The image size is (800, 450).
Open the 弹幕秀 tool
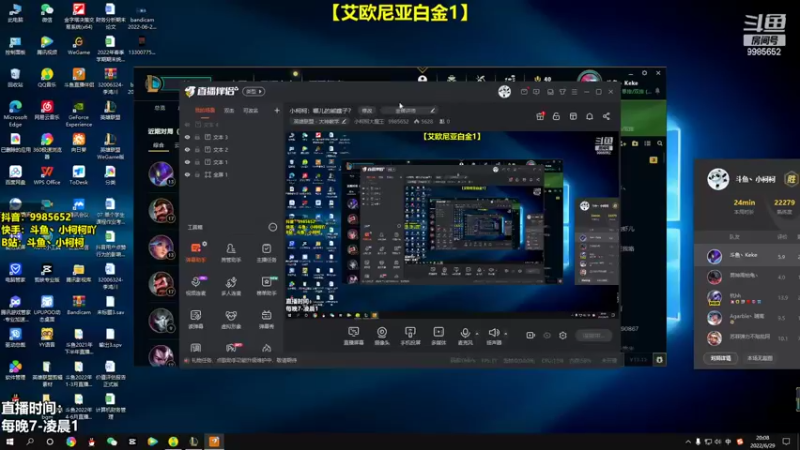266,319
